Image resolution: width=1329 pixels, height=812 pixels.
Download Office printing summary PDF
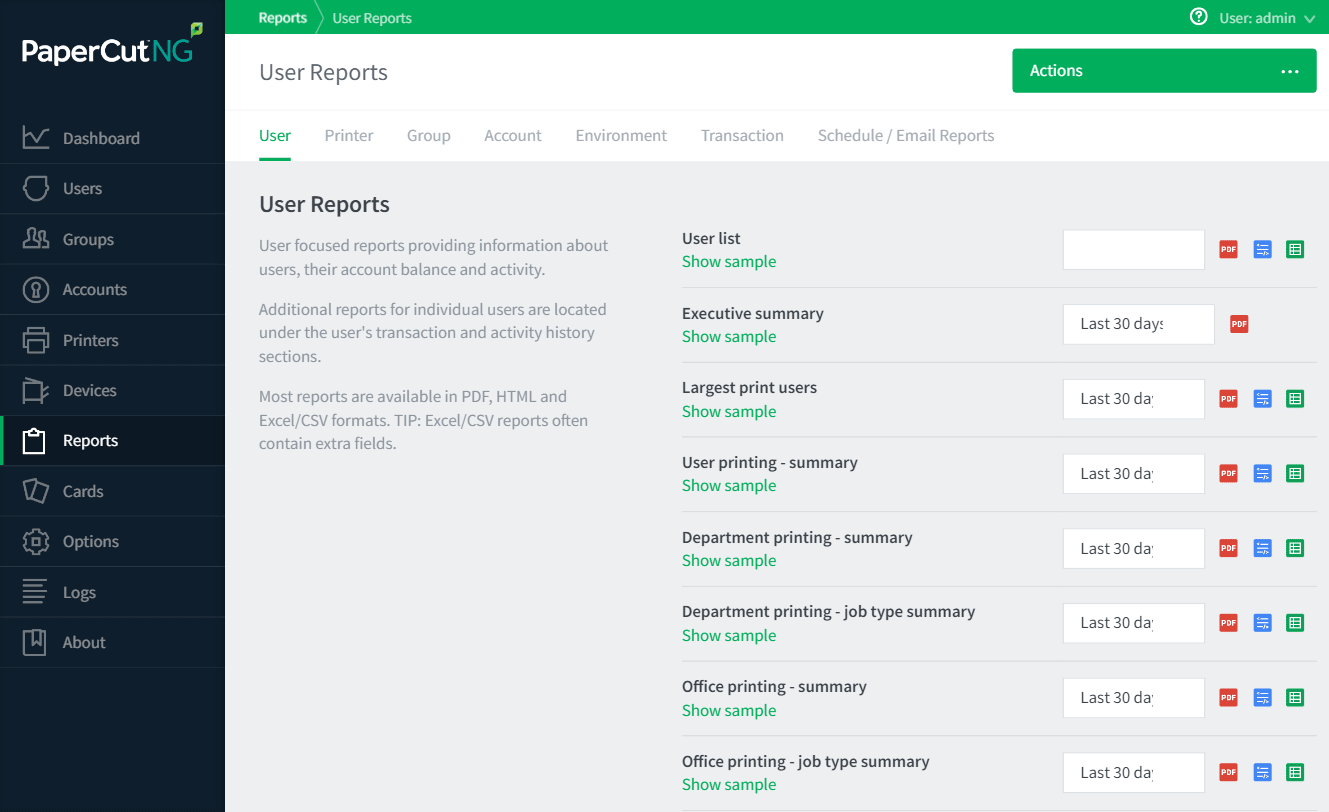(1228, 698)
